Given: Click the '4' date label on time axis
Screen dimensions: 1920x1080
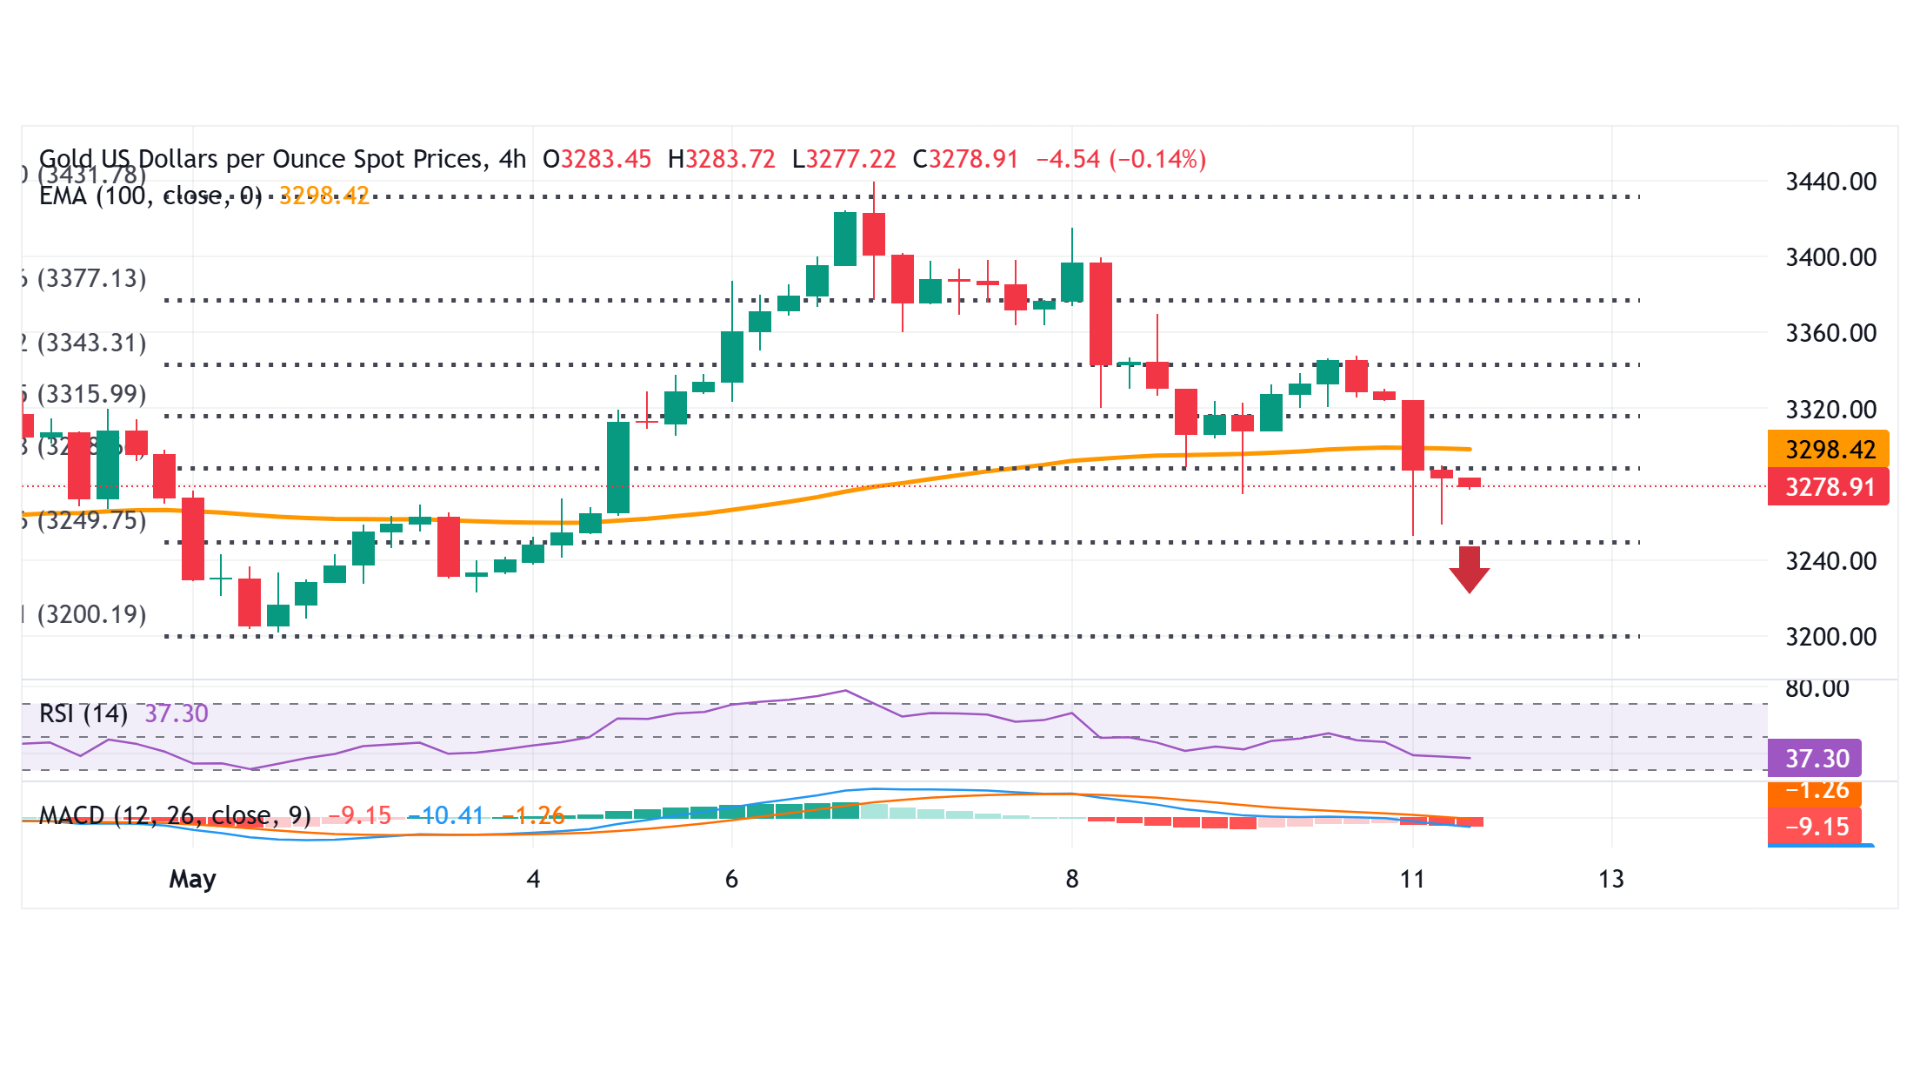Looking at the screenshot, I should [533, 879].
